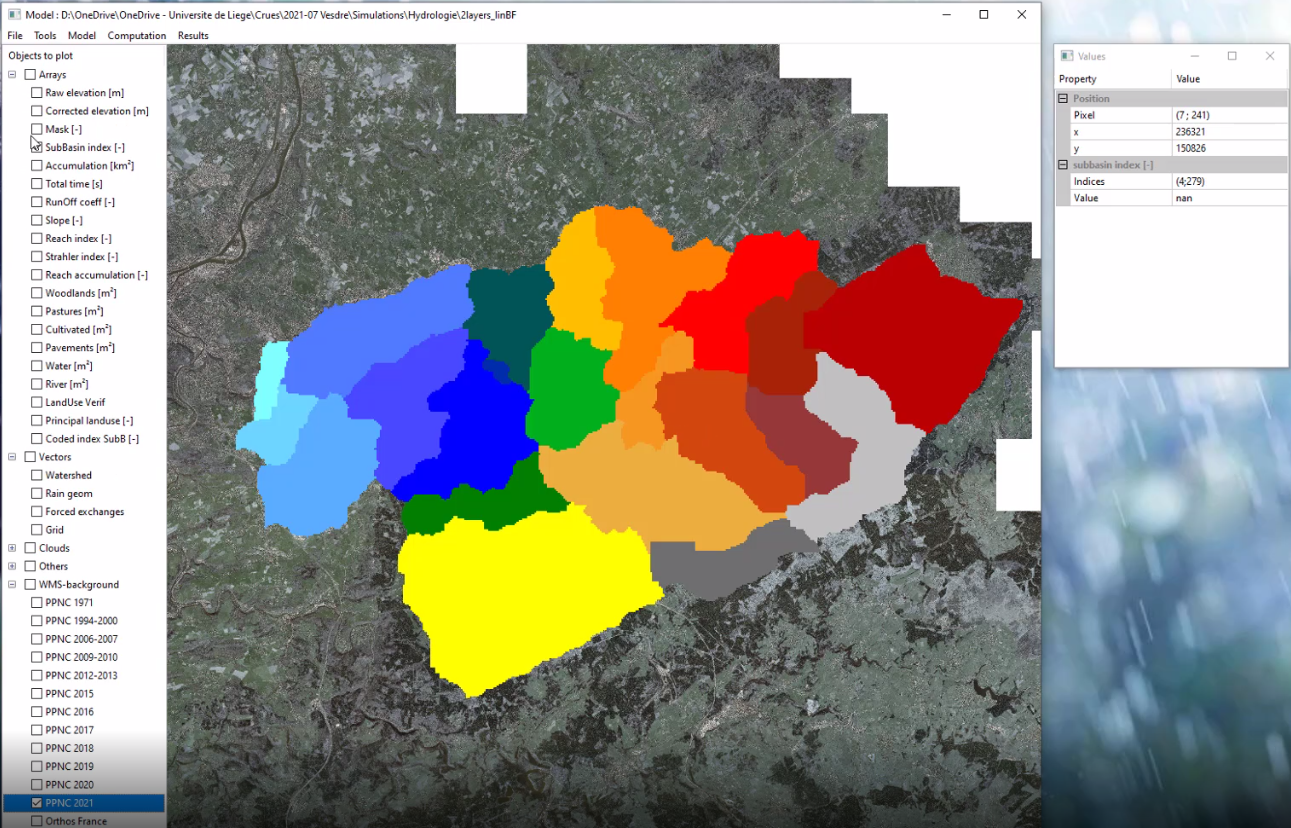Open the Computation menu
The width and height of the screenshot is (1291, 828).
click(x=137, y=36)
